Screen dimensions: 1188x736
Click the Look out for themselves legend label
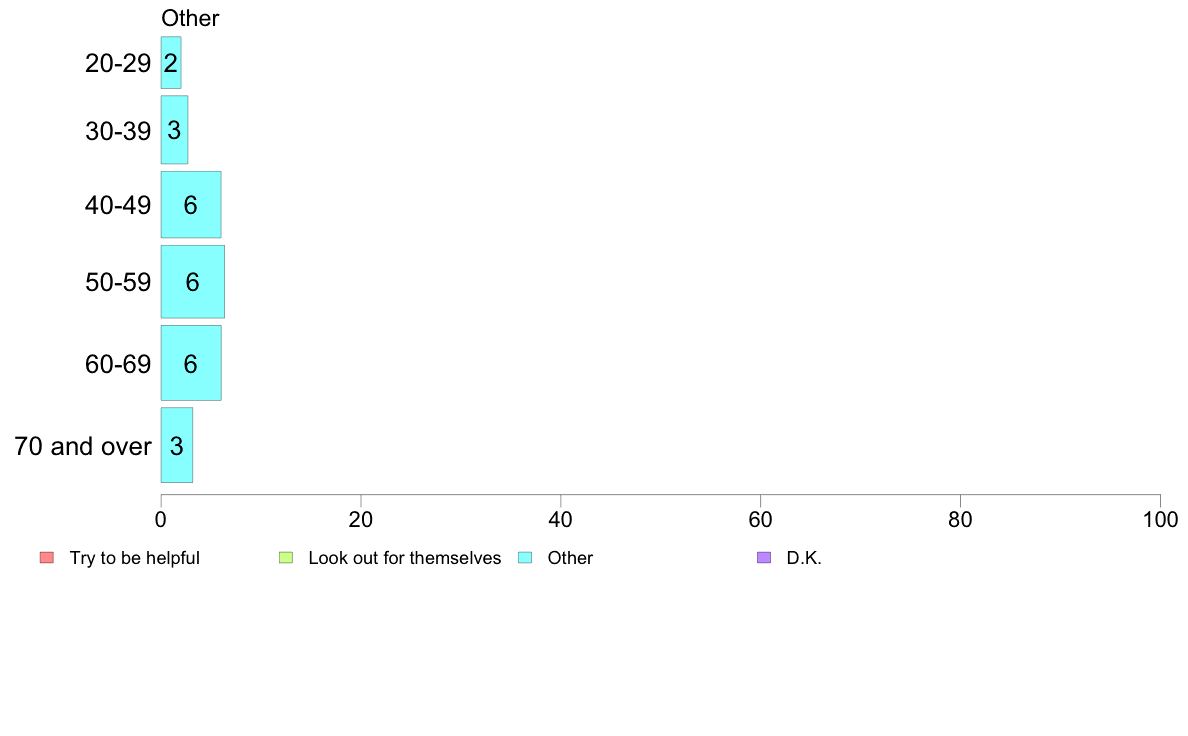click(x=405, y=558)
